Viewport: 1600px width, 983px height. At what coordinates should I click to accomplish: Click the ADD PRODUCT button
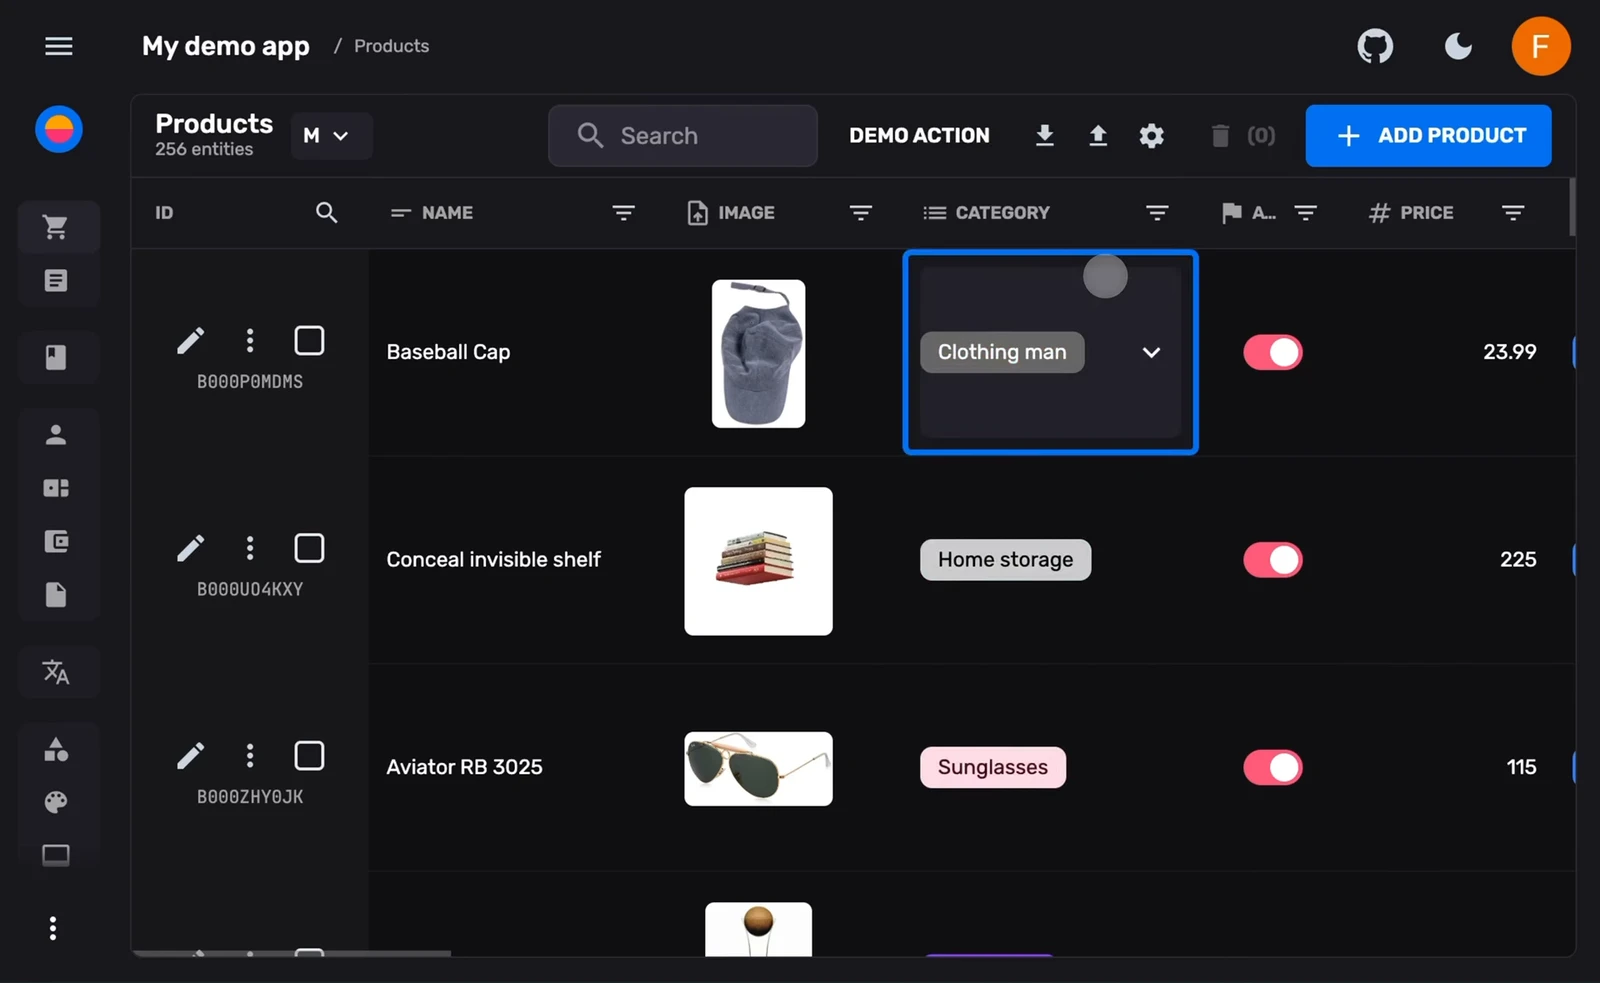[x=1428, y=136]
